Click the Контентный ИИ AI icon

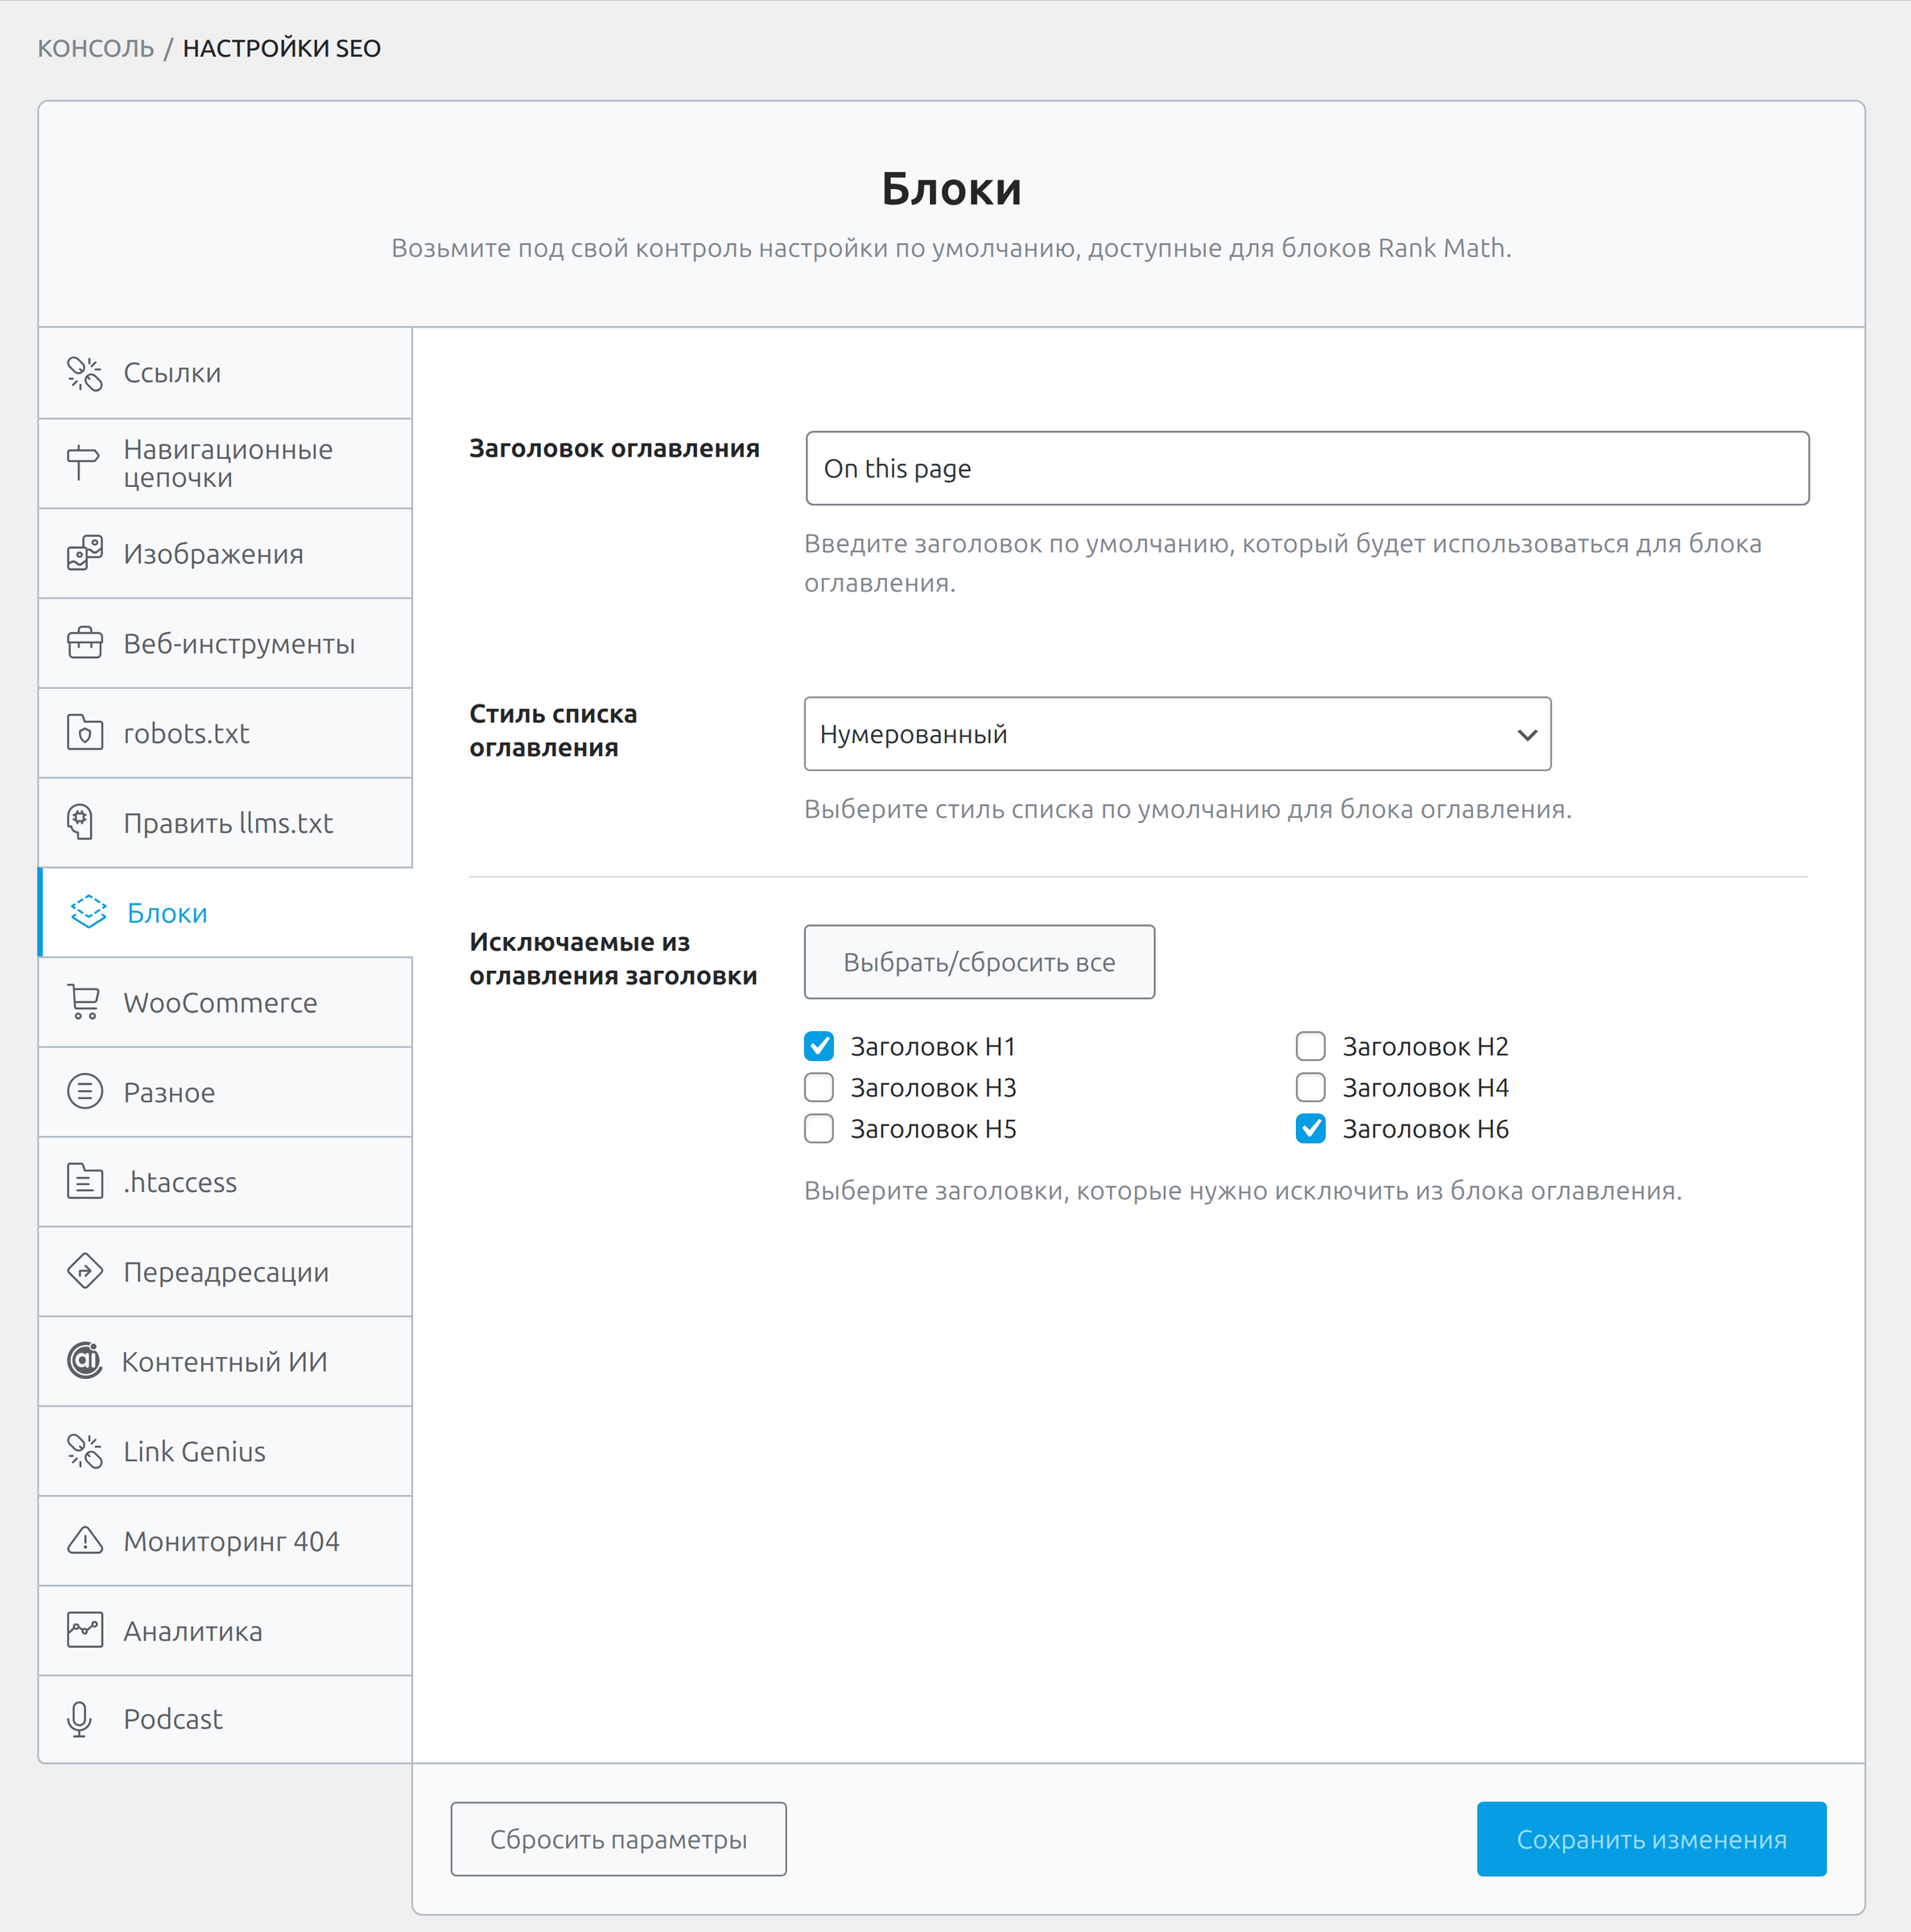pos(85,1360)
